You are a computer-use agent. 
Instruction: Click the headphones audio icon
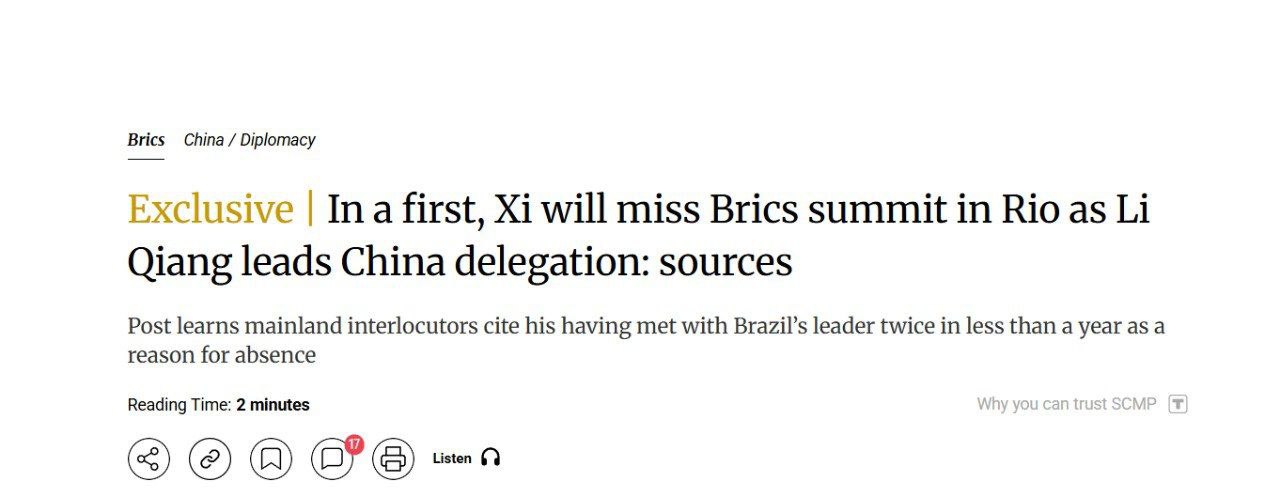click(x=490, y=458)
